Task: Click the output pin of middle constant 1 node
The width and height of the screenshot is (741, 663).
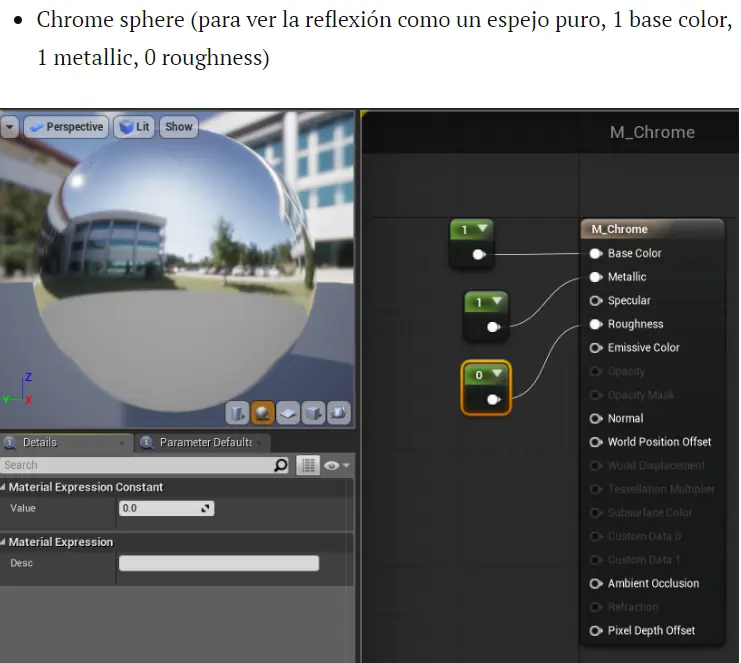Action: 493,327
